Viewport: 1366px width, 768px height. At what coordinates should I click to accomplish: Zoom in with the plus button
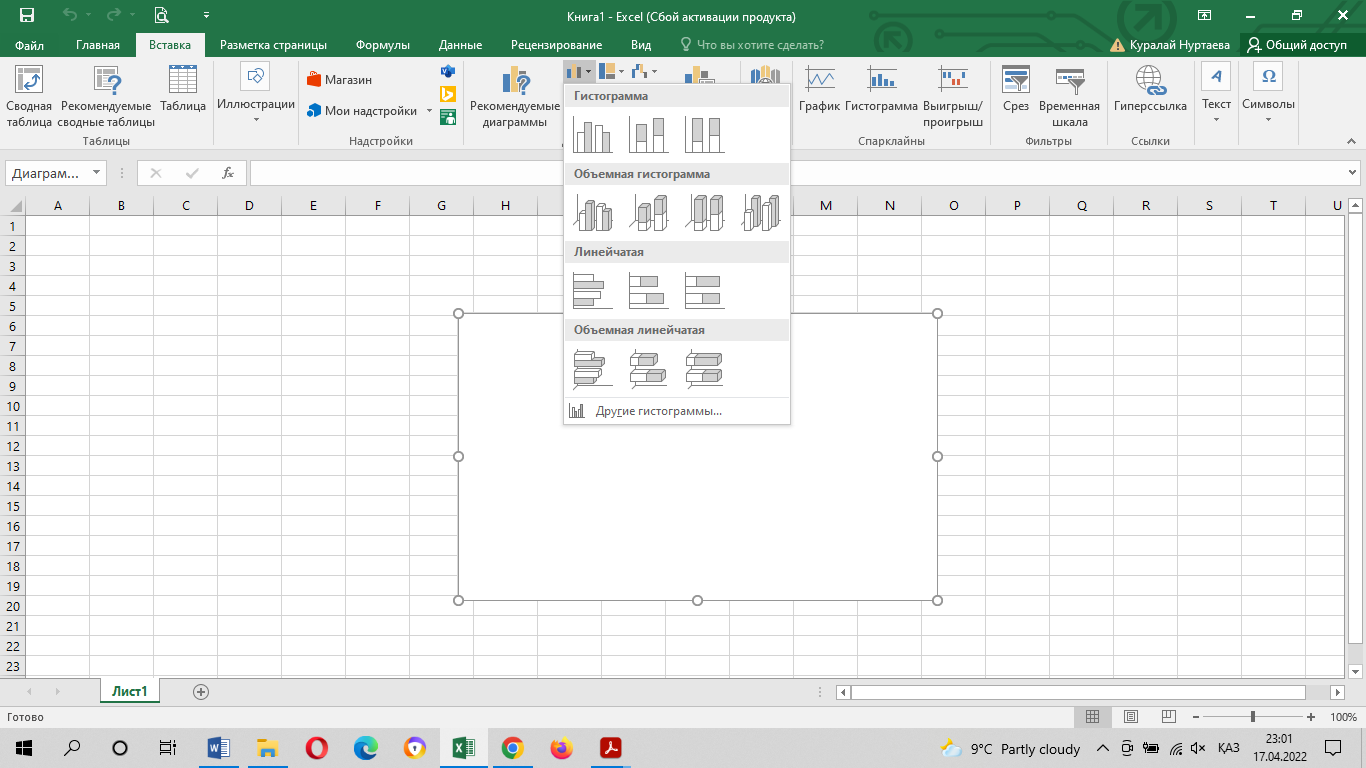[x=1311, y=717]
